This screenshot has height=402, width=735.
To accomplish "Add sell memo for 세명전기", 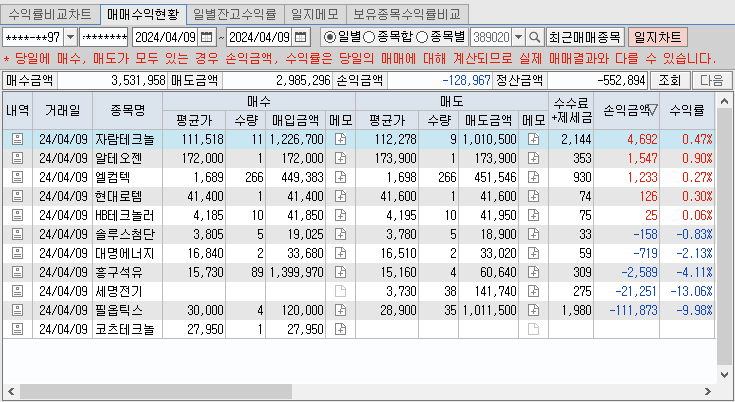I will tap(533, 291).
